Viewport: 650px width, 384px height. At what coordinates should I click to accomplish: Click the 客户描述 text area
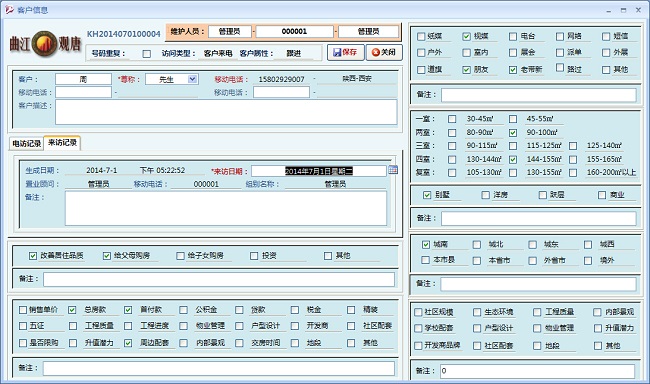pos(226,112)
